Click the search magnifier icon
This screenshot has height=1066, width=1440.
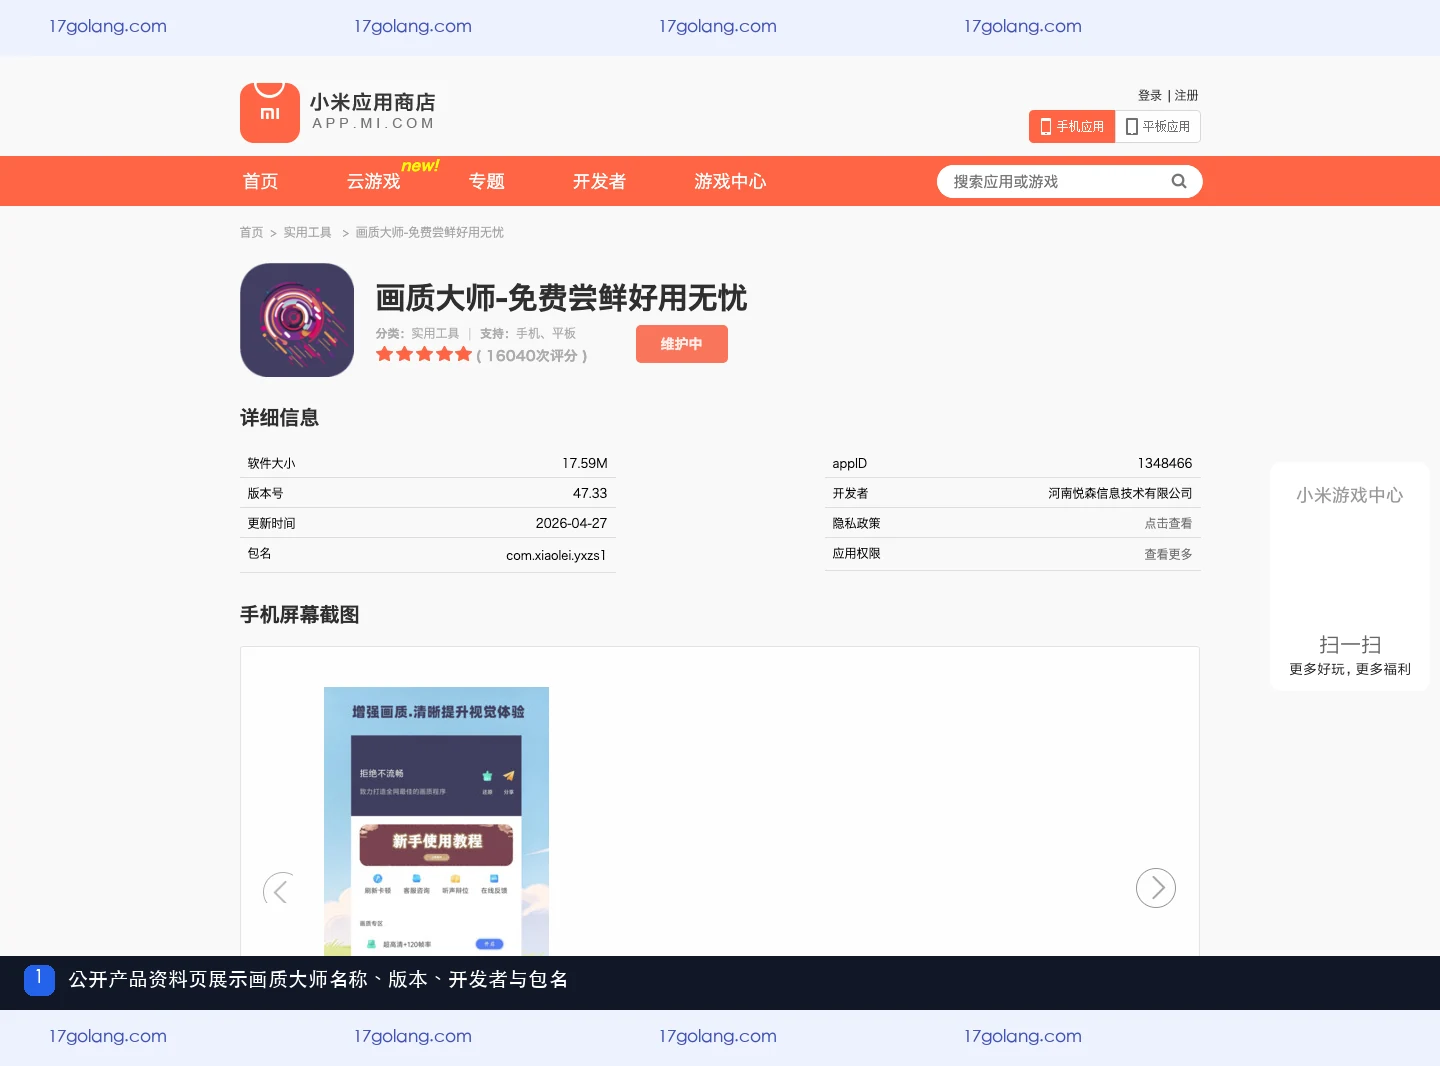coord(1179,181)
